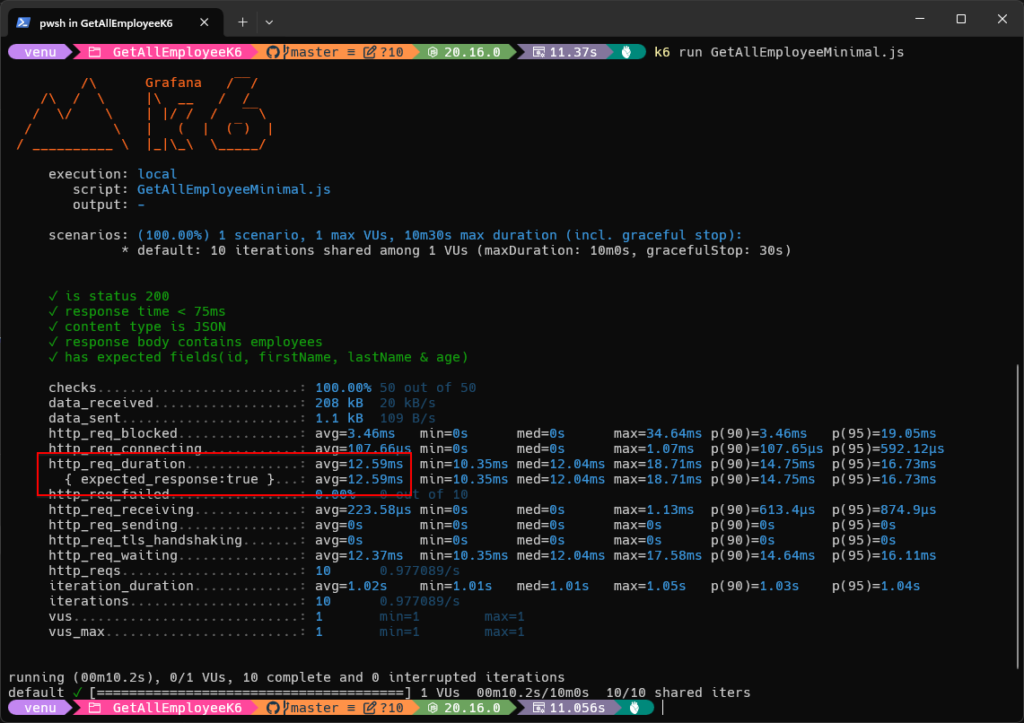Click the vus_max metric name
The width and height of the screenshot is (1024, 723).
[76, 632]
